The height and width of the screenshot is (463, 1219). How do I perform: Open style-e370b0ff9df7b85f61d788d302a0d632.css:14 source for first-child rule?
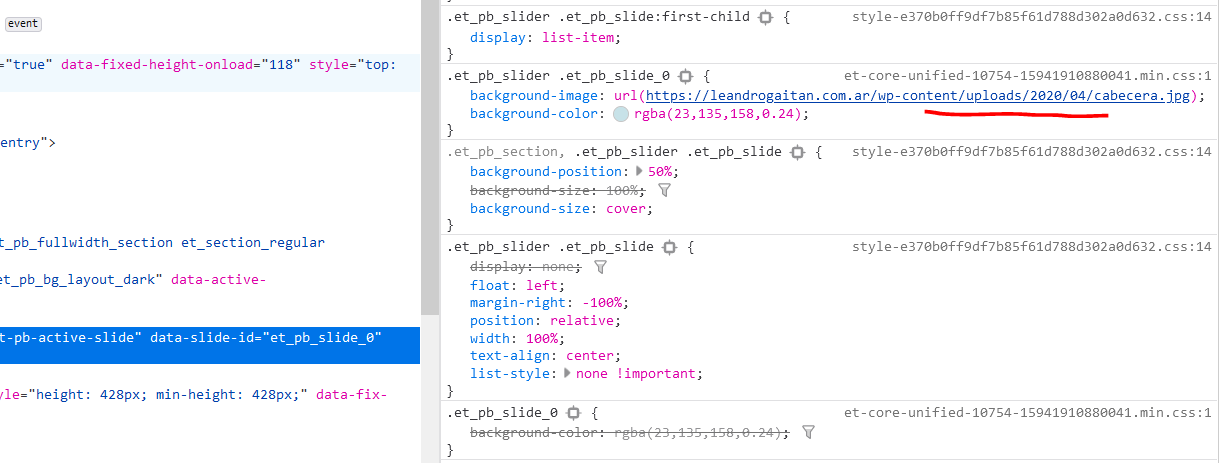click(1032, 17)
